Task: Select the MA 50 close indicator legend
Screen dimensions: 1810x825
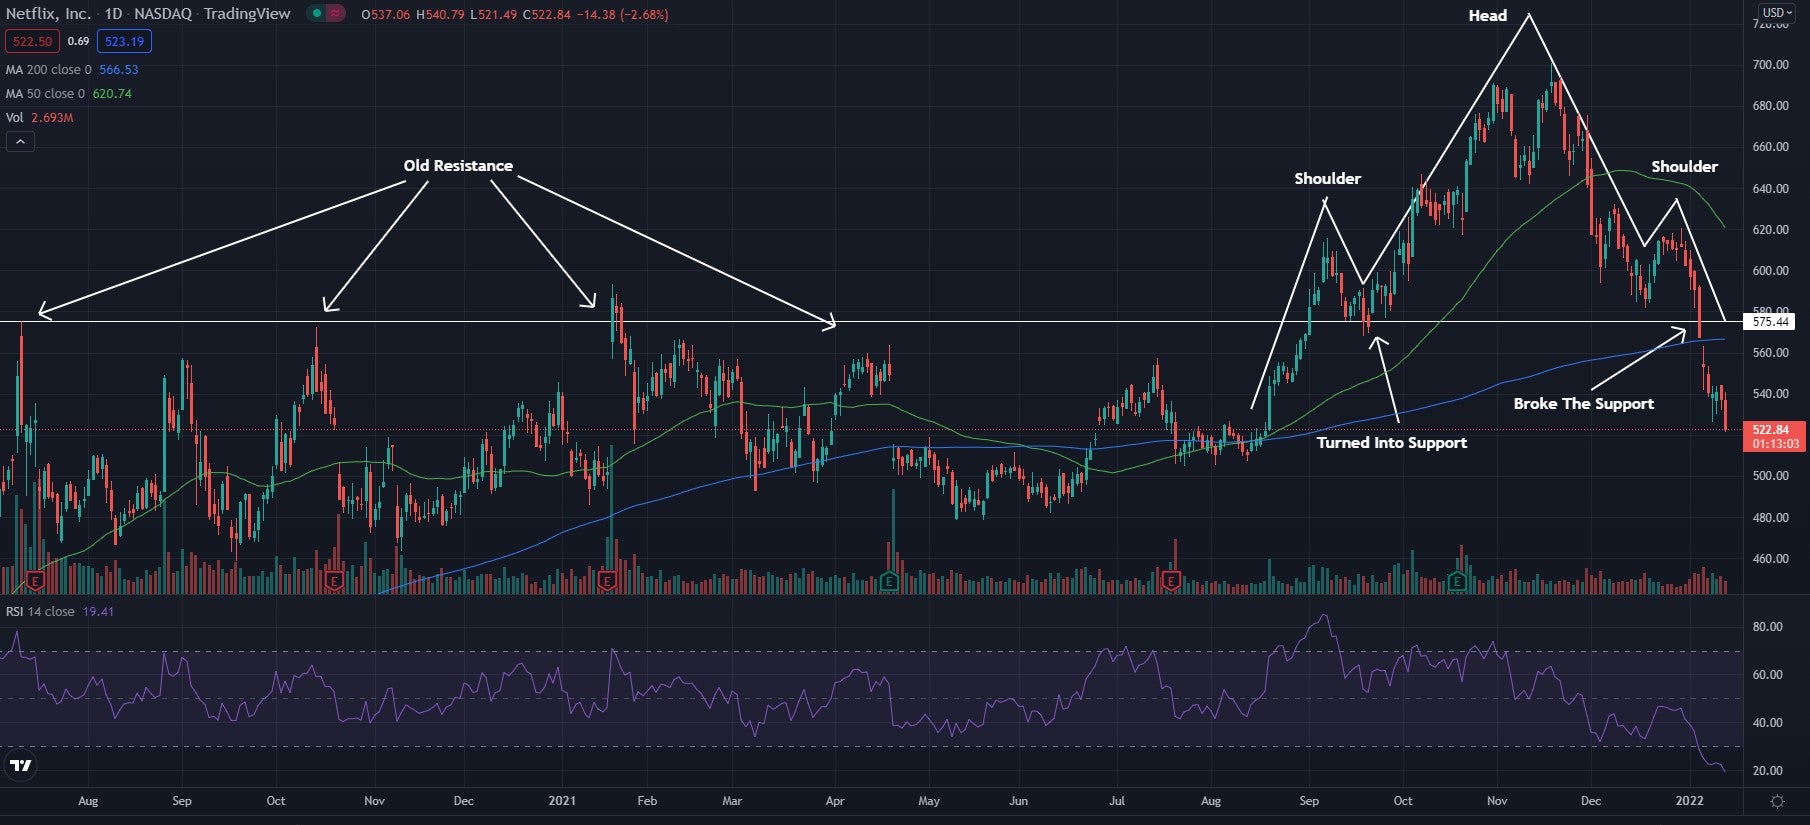Action: (45, 94)
